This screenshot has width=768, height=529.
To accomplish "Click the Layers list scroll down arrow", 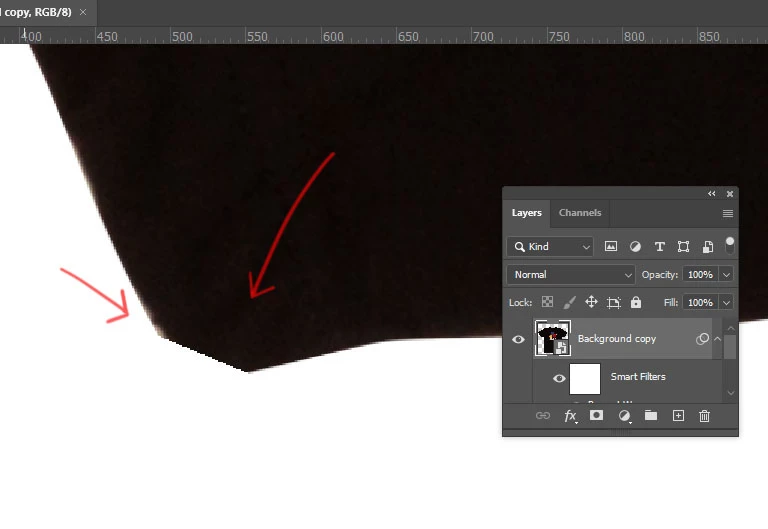I will click(x=731, y=393).
